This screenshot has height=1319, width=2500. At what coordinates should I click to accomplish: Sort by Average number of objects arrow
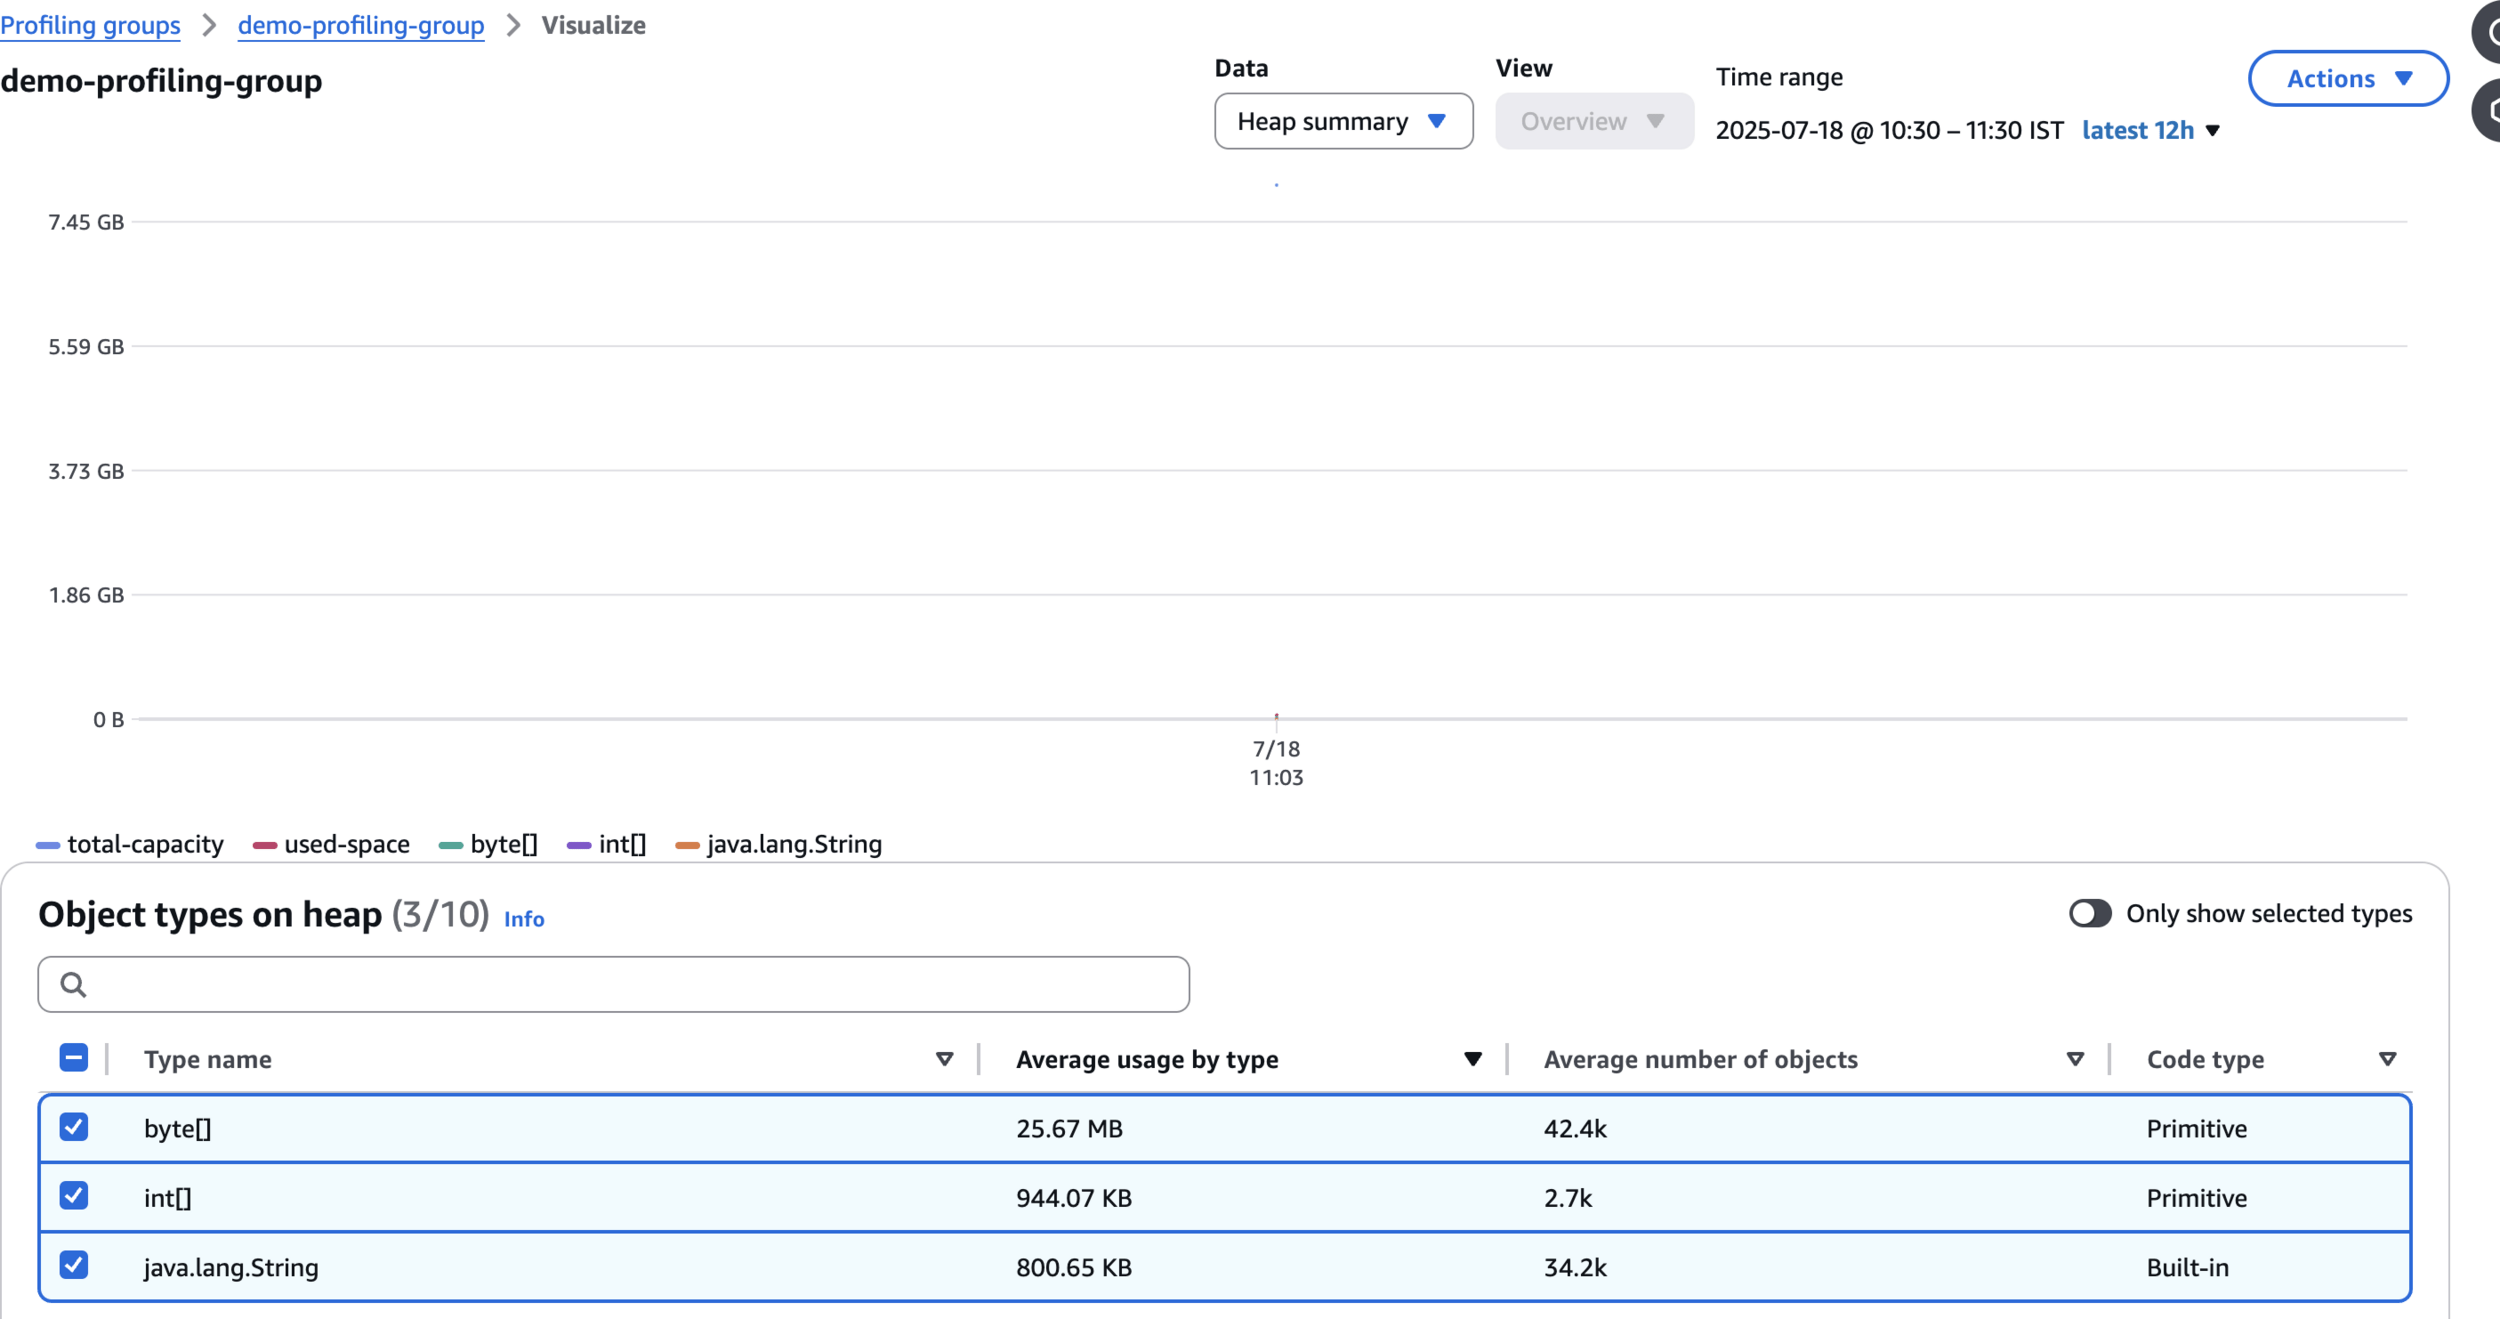click(x=2075, y=1059)
